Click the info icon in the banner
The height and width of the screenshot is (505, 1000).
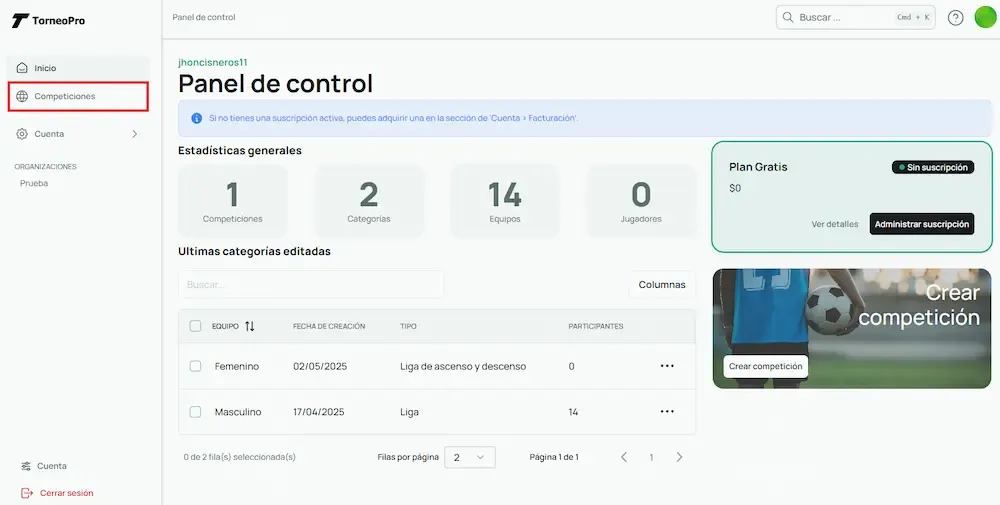click(x=196, y=118)
